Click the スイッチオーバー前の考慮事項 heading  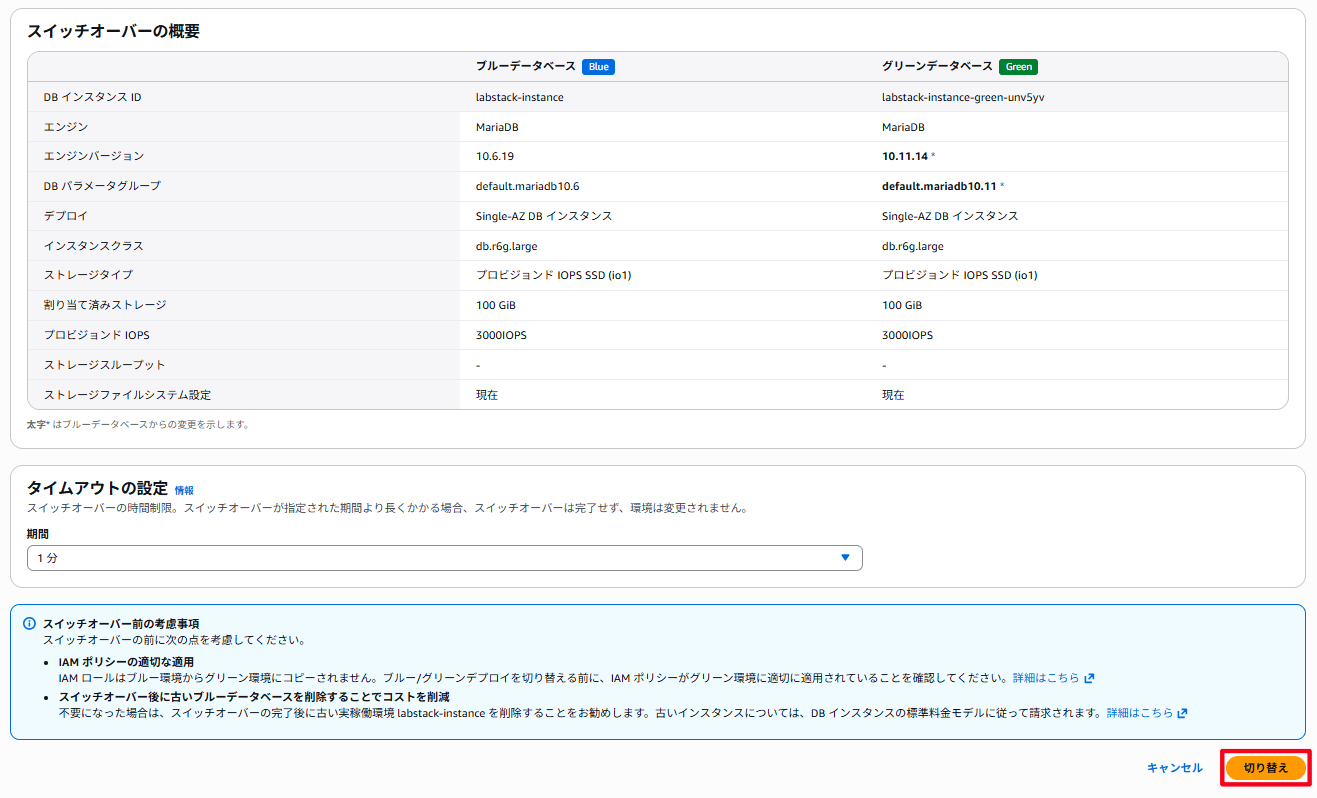120,623
